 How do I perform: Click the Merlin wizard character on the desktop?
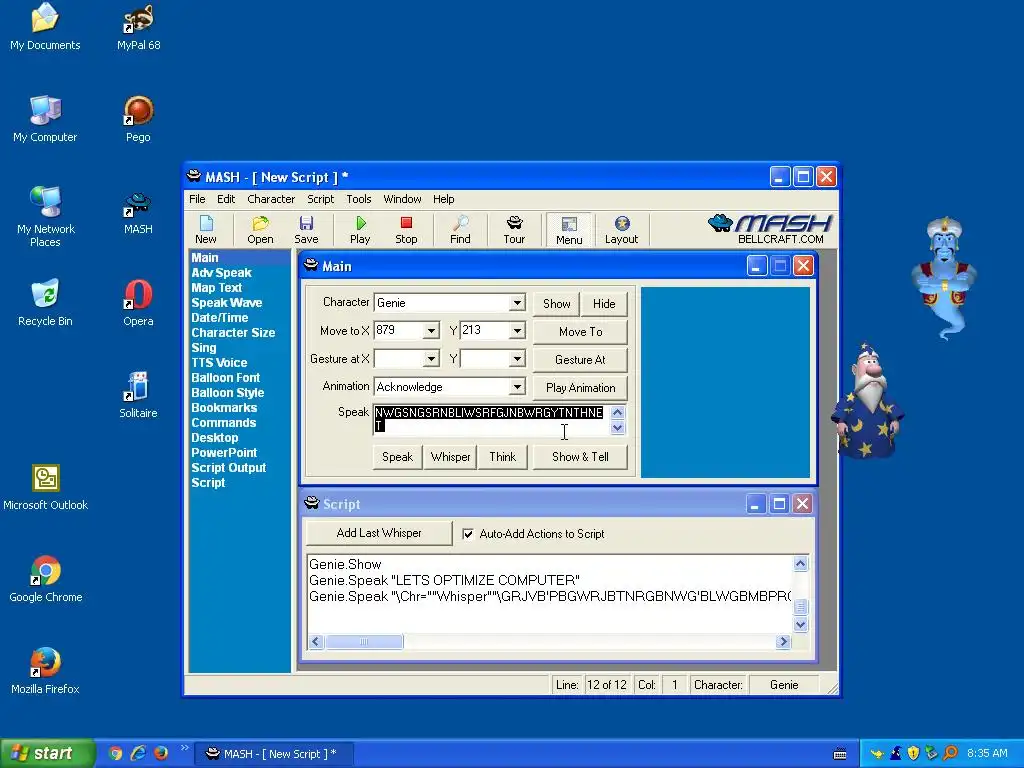click(868, 400)
